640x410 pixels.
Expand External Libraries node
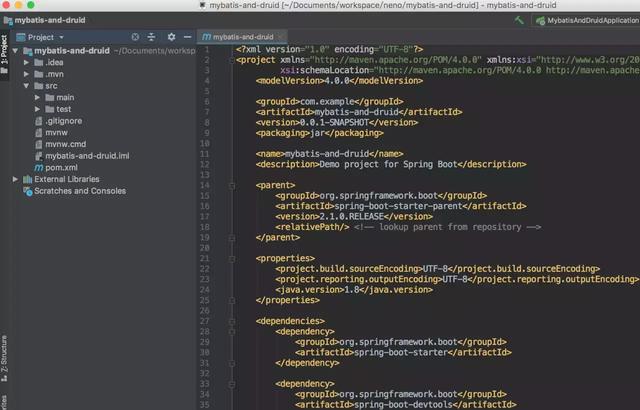point(15,179)
